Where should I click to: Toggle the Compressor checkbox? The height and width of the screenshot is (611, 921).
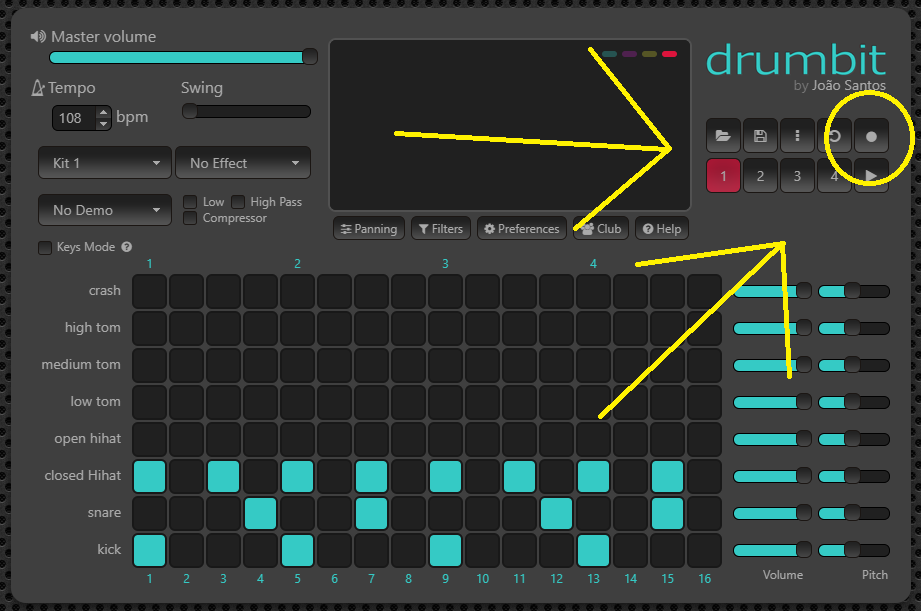pos(190,218)
